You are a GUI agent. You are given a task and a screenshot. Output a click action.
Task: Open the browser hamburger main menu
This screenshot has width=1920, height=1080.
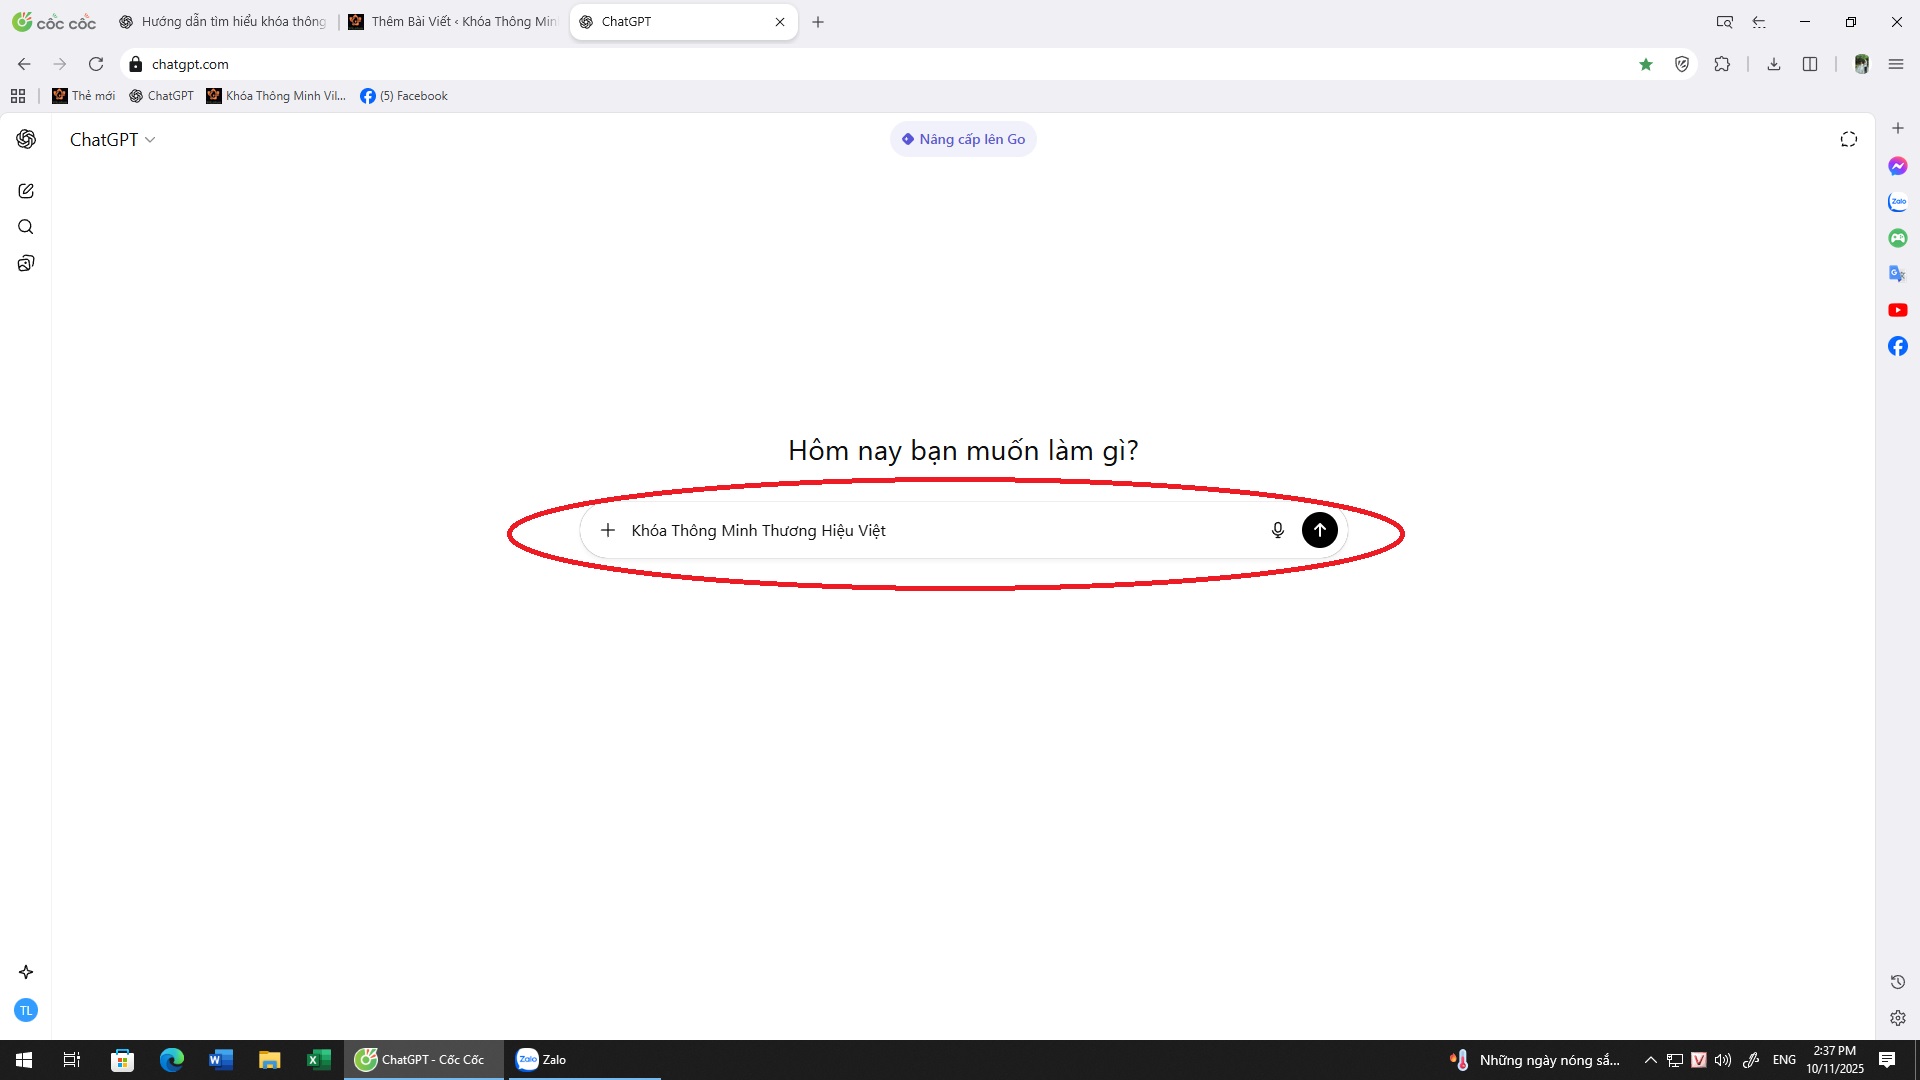tap(1896, 64)
